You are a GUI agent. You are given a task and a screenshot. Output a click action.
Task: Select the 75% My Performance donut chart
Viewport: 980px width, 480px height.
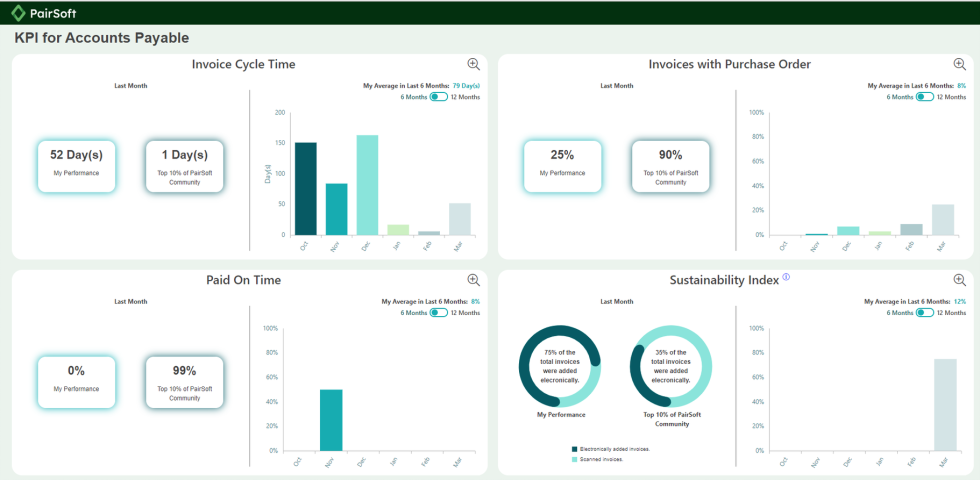560,366
